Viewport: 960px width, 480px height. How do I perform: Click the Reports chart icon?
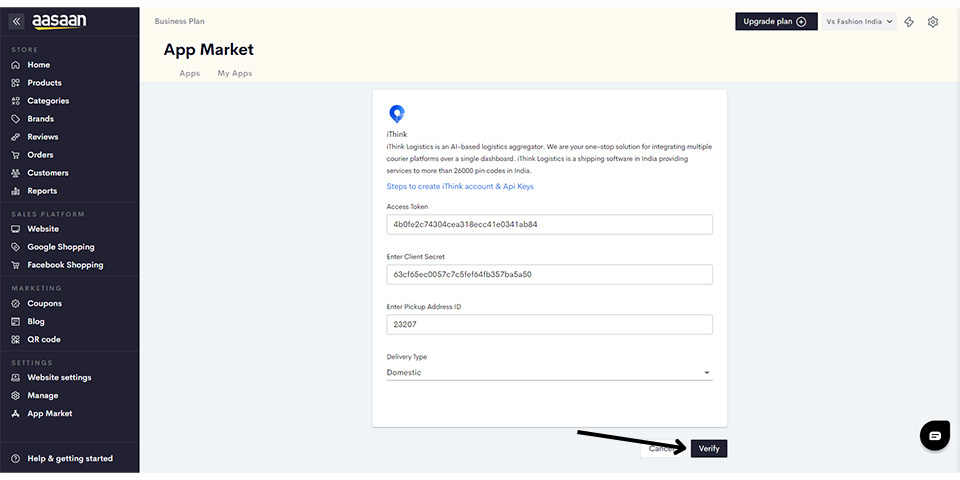click(x=16, y=191)
